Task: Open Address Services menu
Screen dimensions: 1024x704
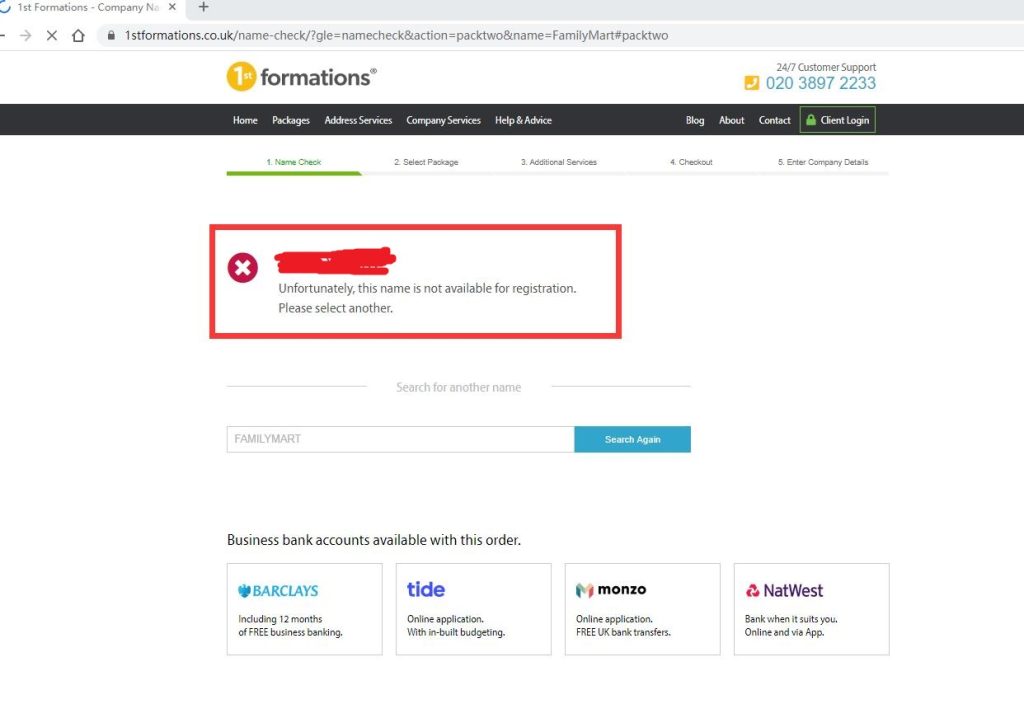Action: point(358,120)
